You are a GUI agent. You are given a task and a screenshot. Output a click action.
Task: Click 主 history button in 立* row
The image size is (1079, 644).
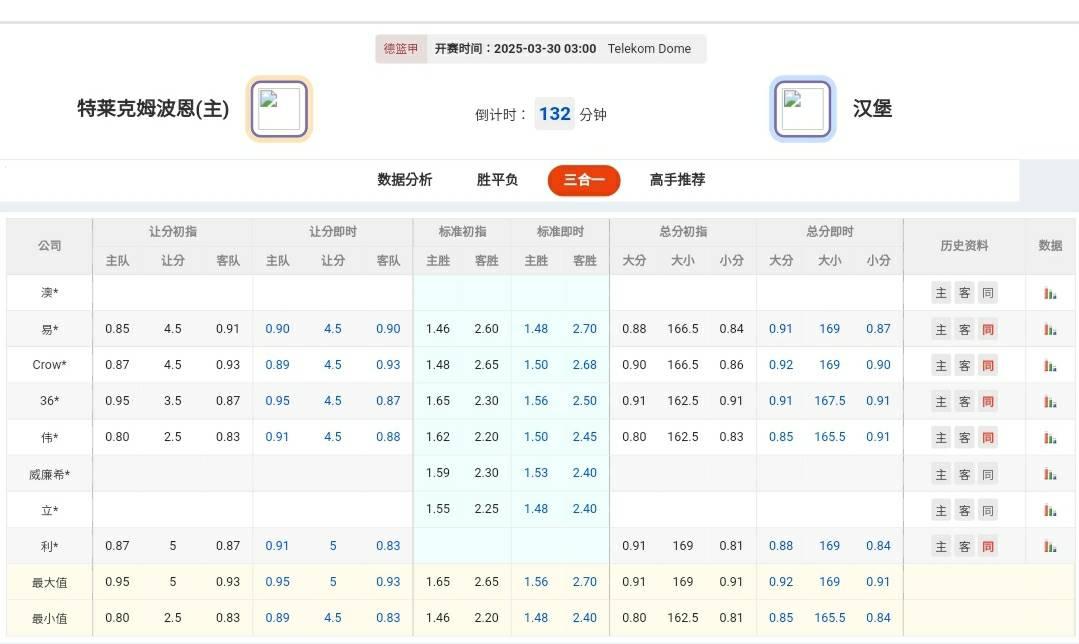[941, 510]
